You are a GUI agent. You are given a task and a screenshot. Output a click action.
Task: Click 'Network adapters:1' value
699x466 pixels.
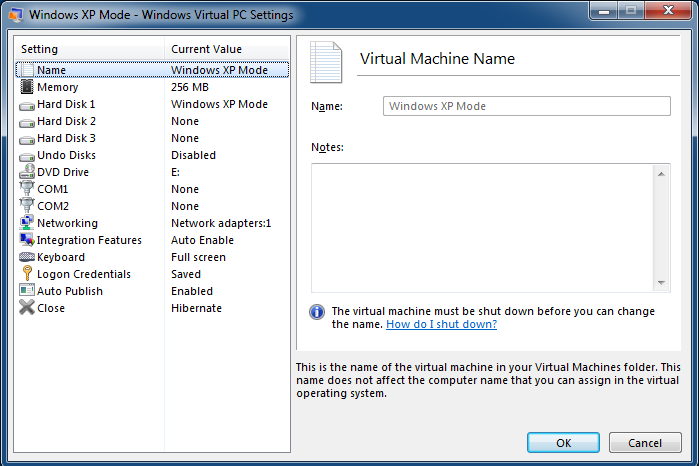(221, 223)
